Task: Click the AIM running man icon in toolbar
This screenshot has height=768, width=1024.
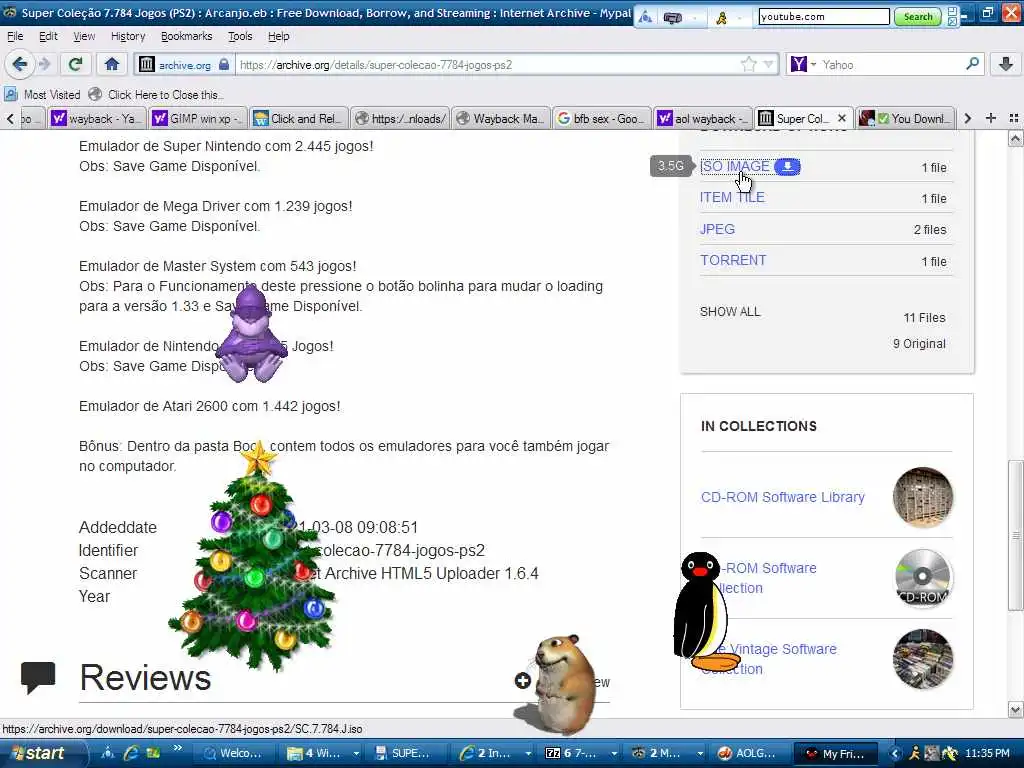Action: pyautogui.click(x=722, y=18)
